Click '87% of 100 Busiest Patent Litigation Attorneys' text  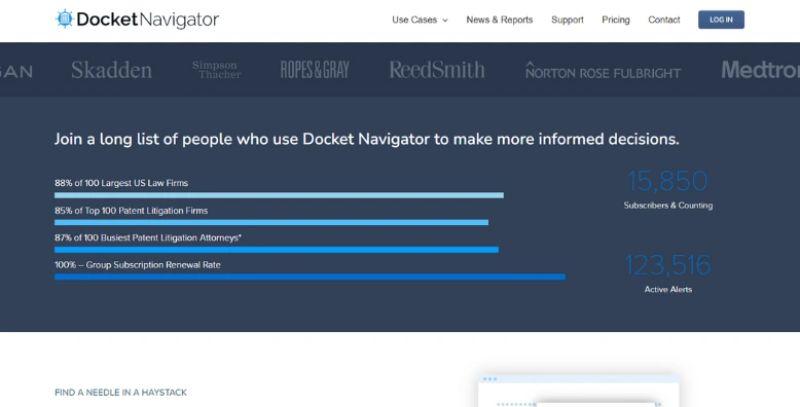pos(148,238)
